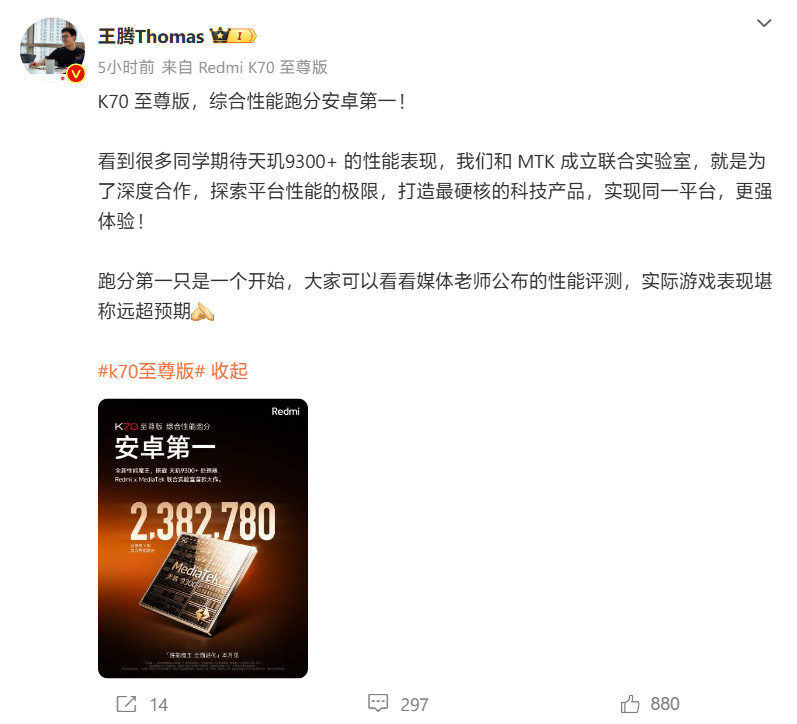Click 王腾Thomas profile avatar
Screen dimensions: 797x724
(x=52, y=50)
